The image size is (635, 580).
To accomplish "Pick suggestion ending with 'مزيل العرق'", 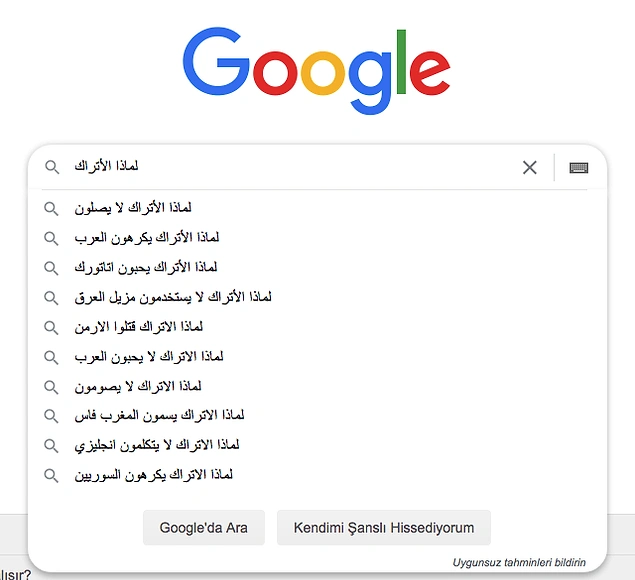I will 173,297.
